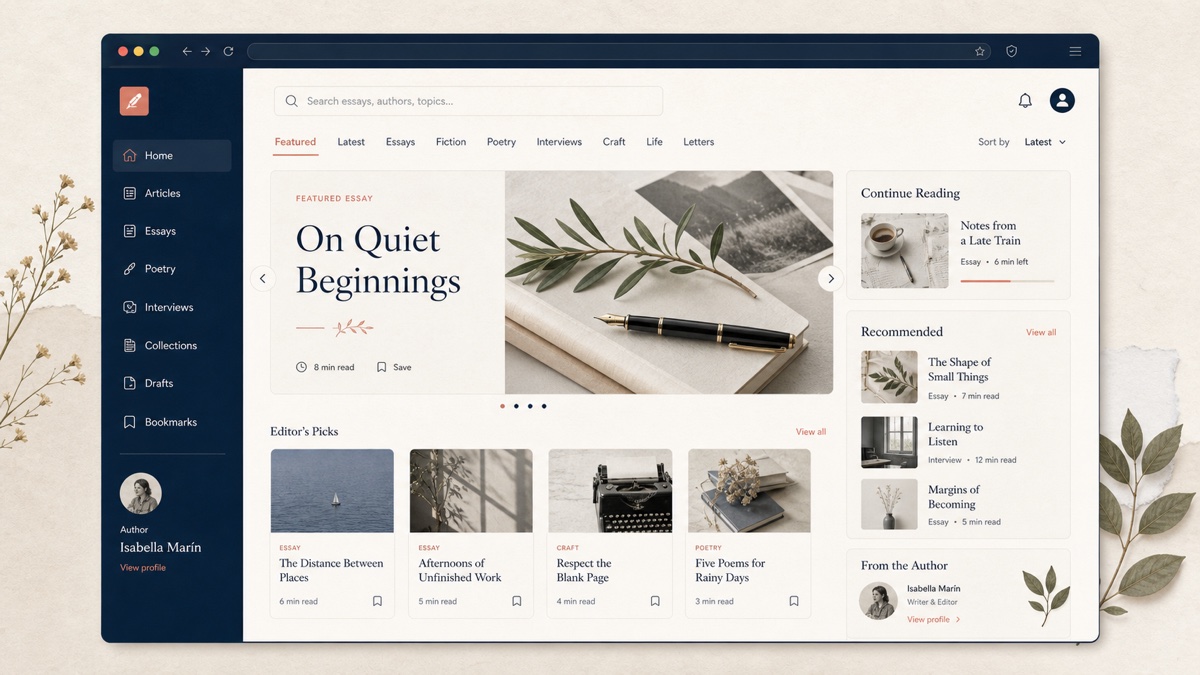Viewport: 1200px width, 675px height.
Task: Switch to the Interviews tab
Action: pos(559,142)
